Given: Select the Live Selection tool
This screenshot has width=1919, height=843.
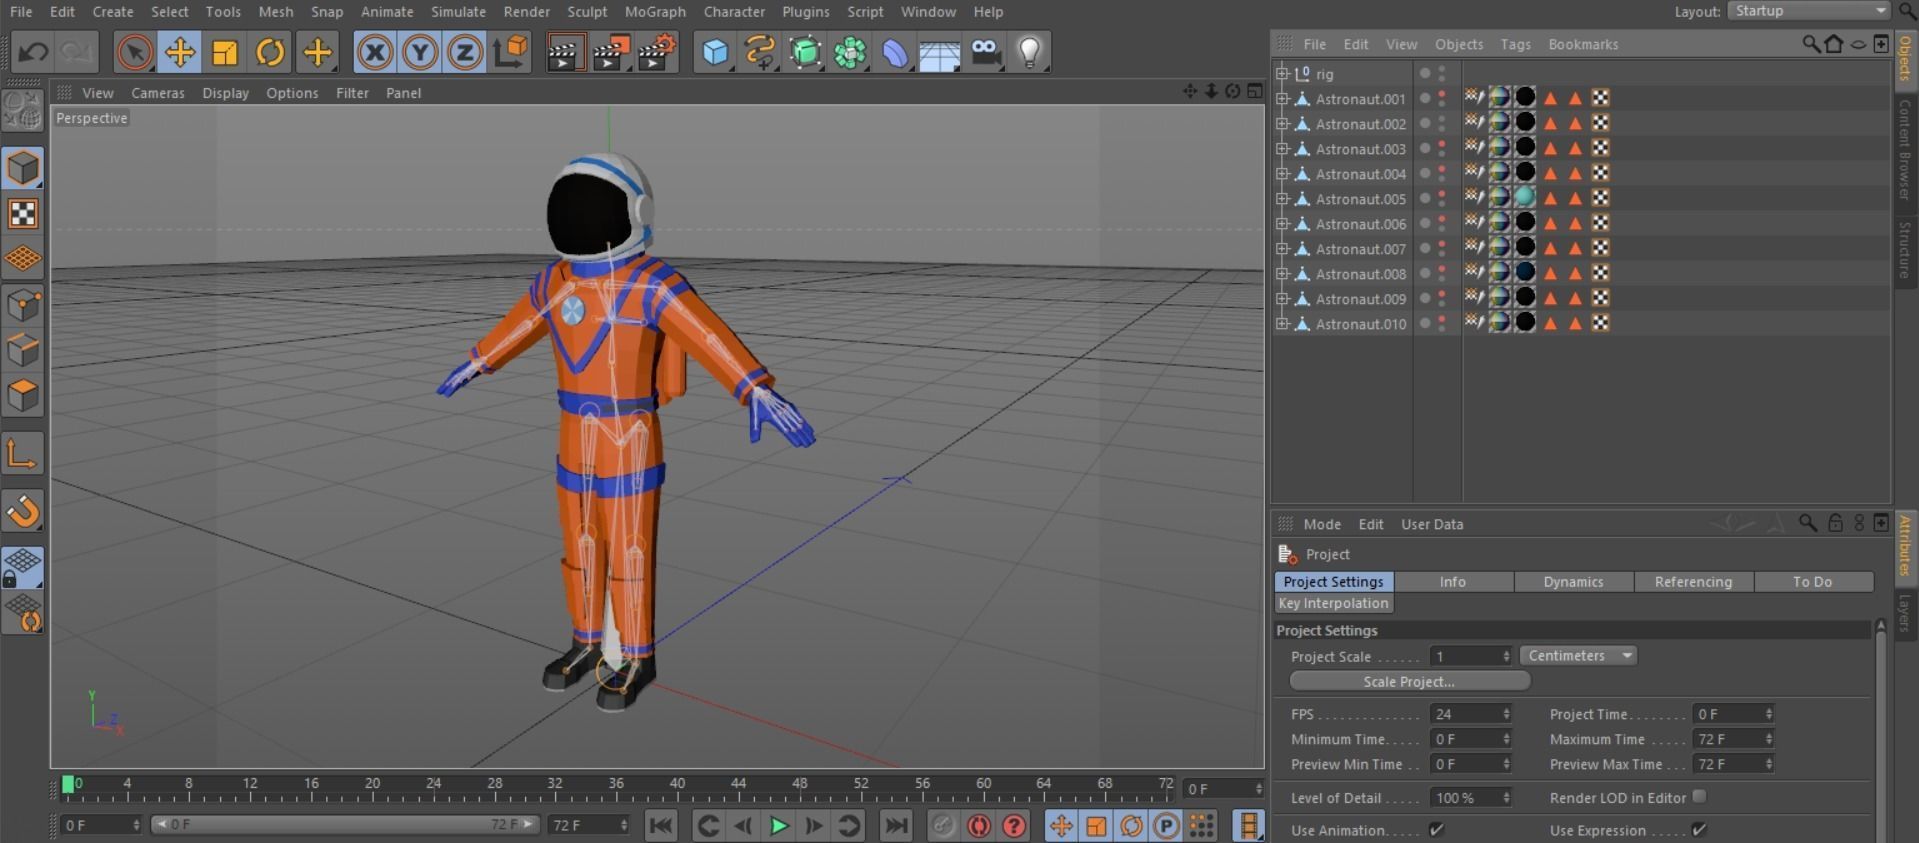Looking at the screenshot, I should pyautogui.click(x=134, y=52).
